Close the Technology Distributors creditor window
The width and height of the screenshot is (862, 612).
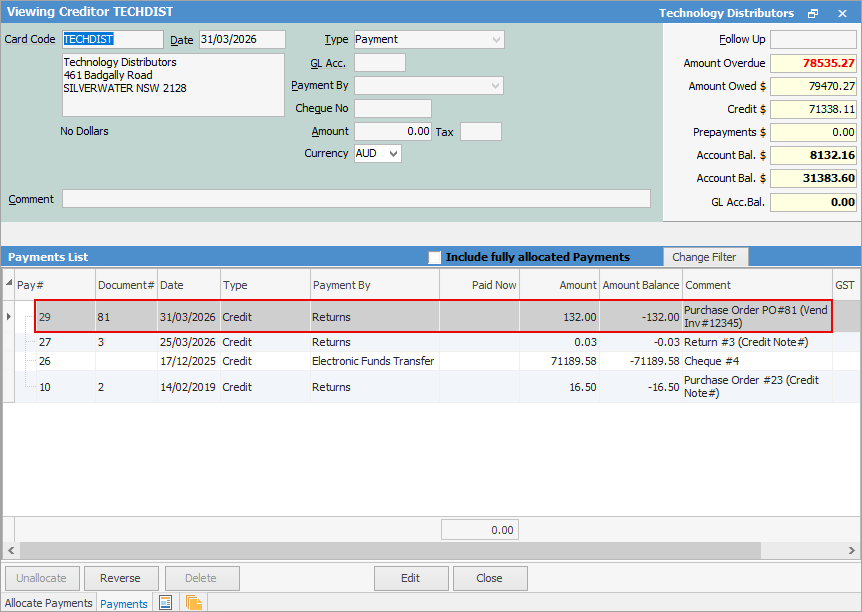pyautogui.click(x=842, y=13)
